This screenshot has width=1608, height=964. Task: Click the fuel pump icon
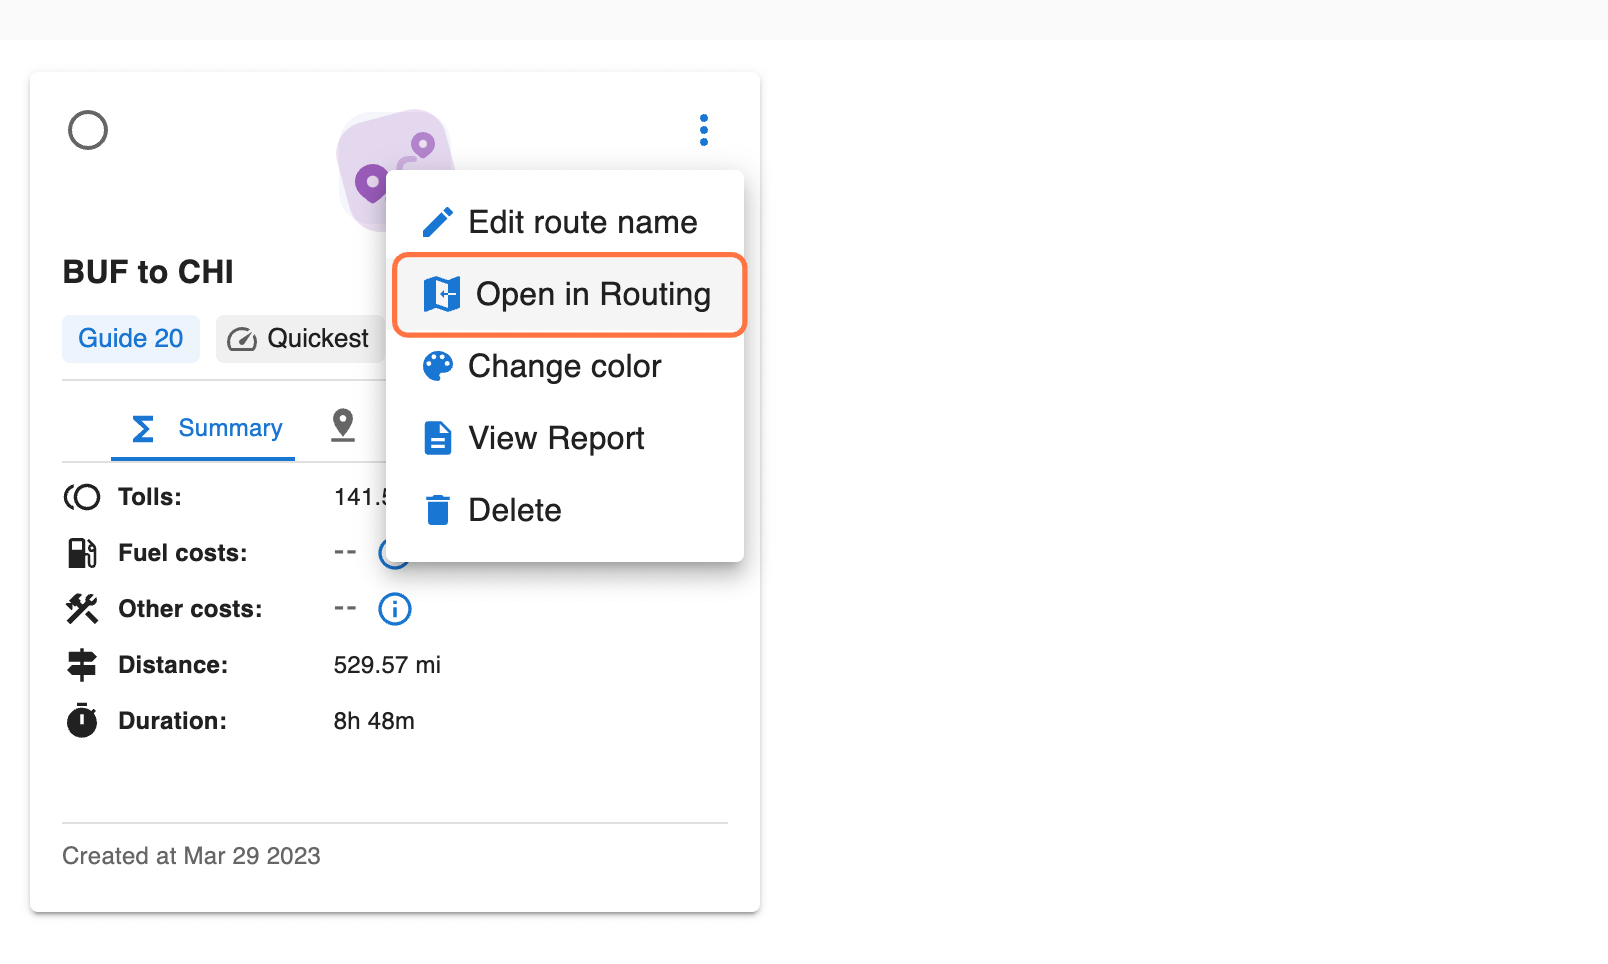pos(82,553)
